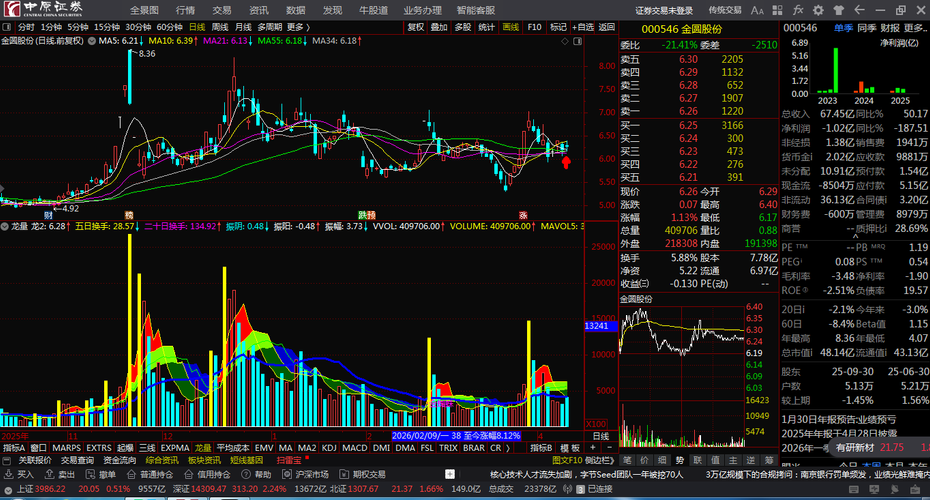930x500 pixels.
Task: Click 证券交易未登录 login button
Action: pyautogui.click(x=664, y=10)
